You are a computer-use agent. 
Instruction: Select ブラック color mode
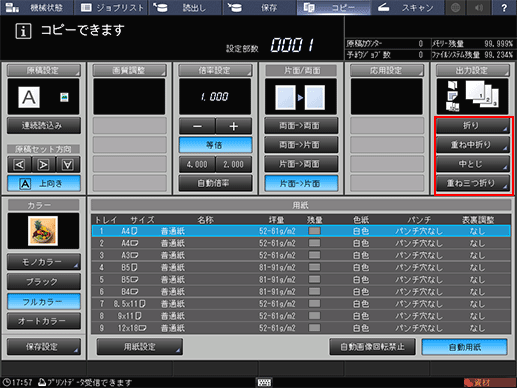[44, 282]
